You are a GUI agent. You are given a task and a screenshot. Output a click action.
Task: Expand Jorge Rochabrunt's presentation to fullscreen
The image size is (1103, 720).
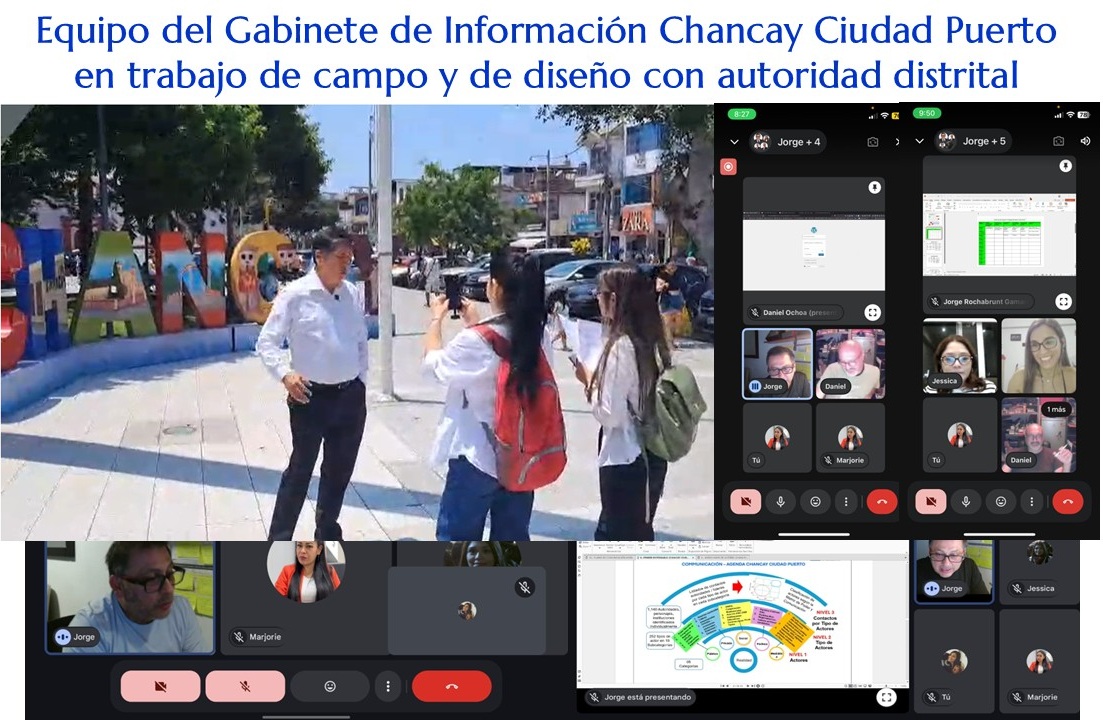[1063, 301]
